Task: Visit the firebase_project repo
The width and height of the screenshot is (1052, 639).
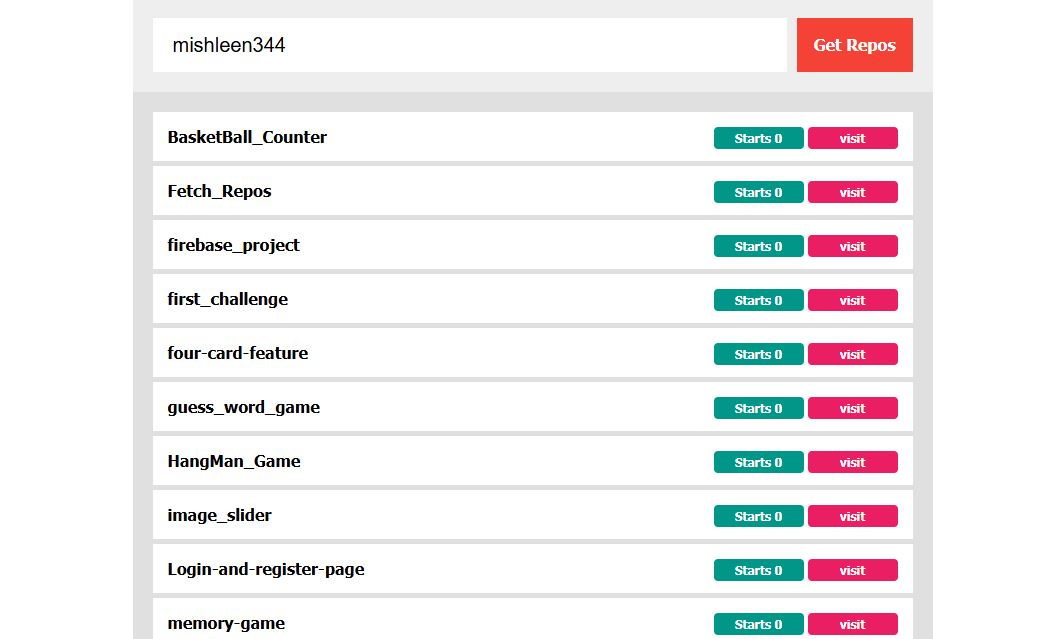Action: coord(852,246)
